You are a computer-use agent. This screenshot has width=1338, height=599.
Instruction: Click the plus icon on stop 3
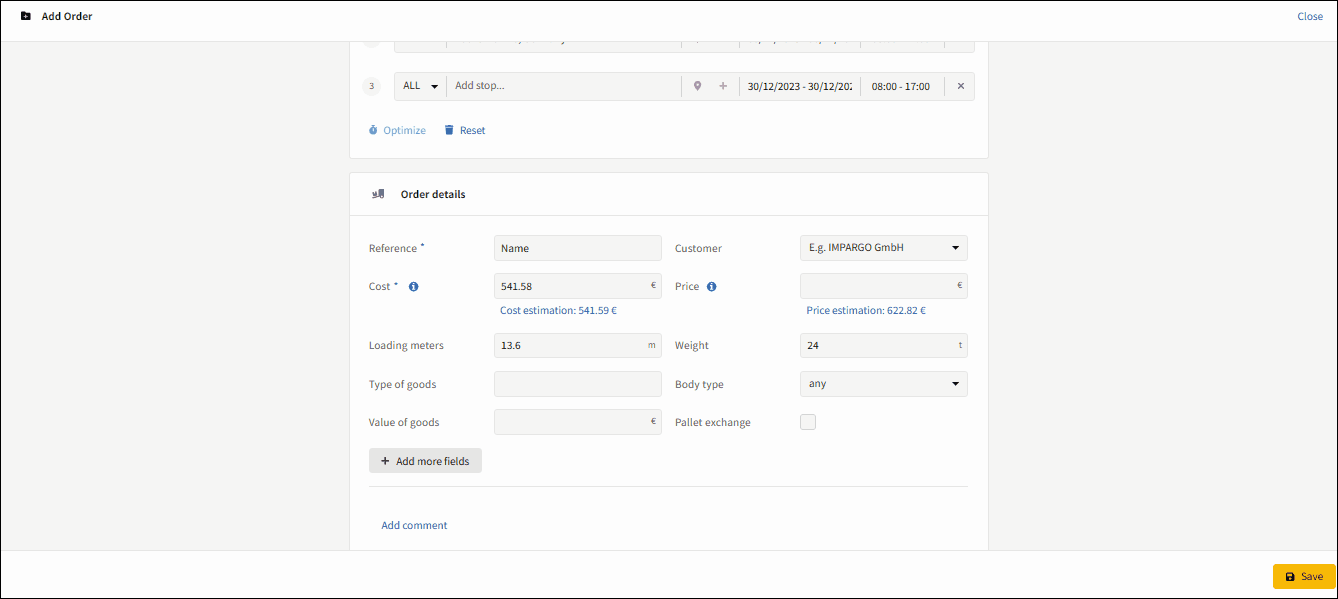click(x=723, y=86)
